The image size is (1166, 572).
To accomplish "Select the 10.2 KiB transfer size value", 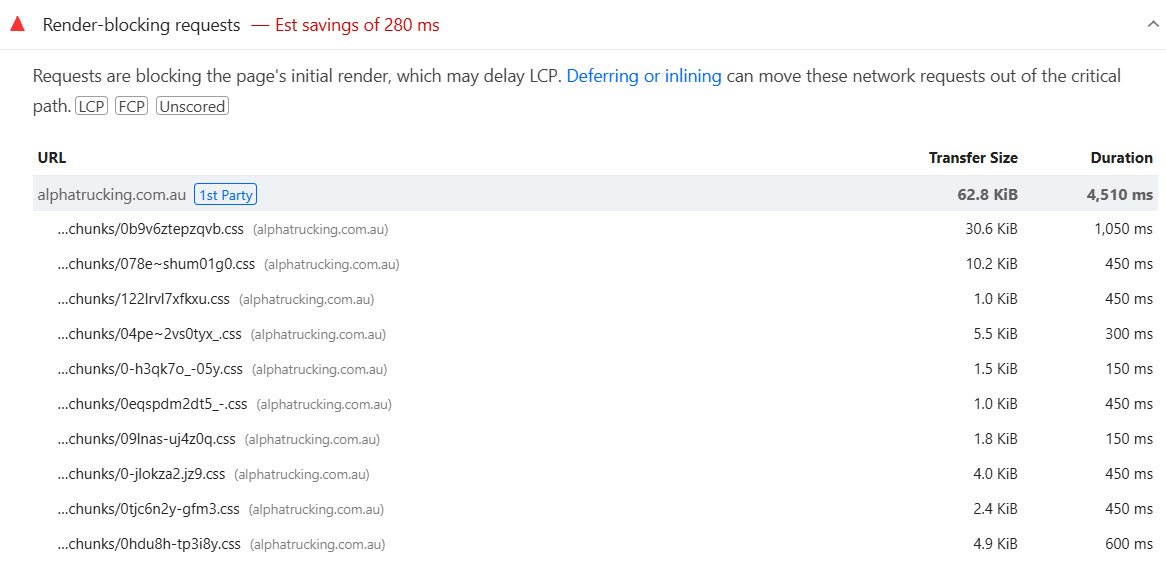I will (991, 264).
